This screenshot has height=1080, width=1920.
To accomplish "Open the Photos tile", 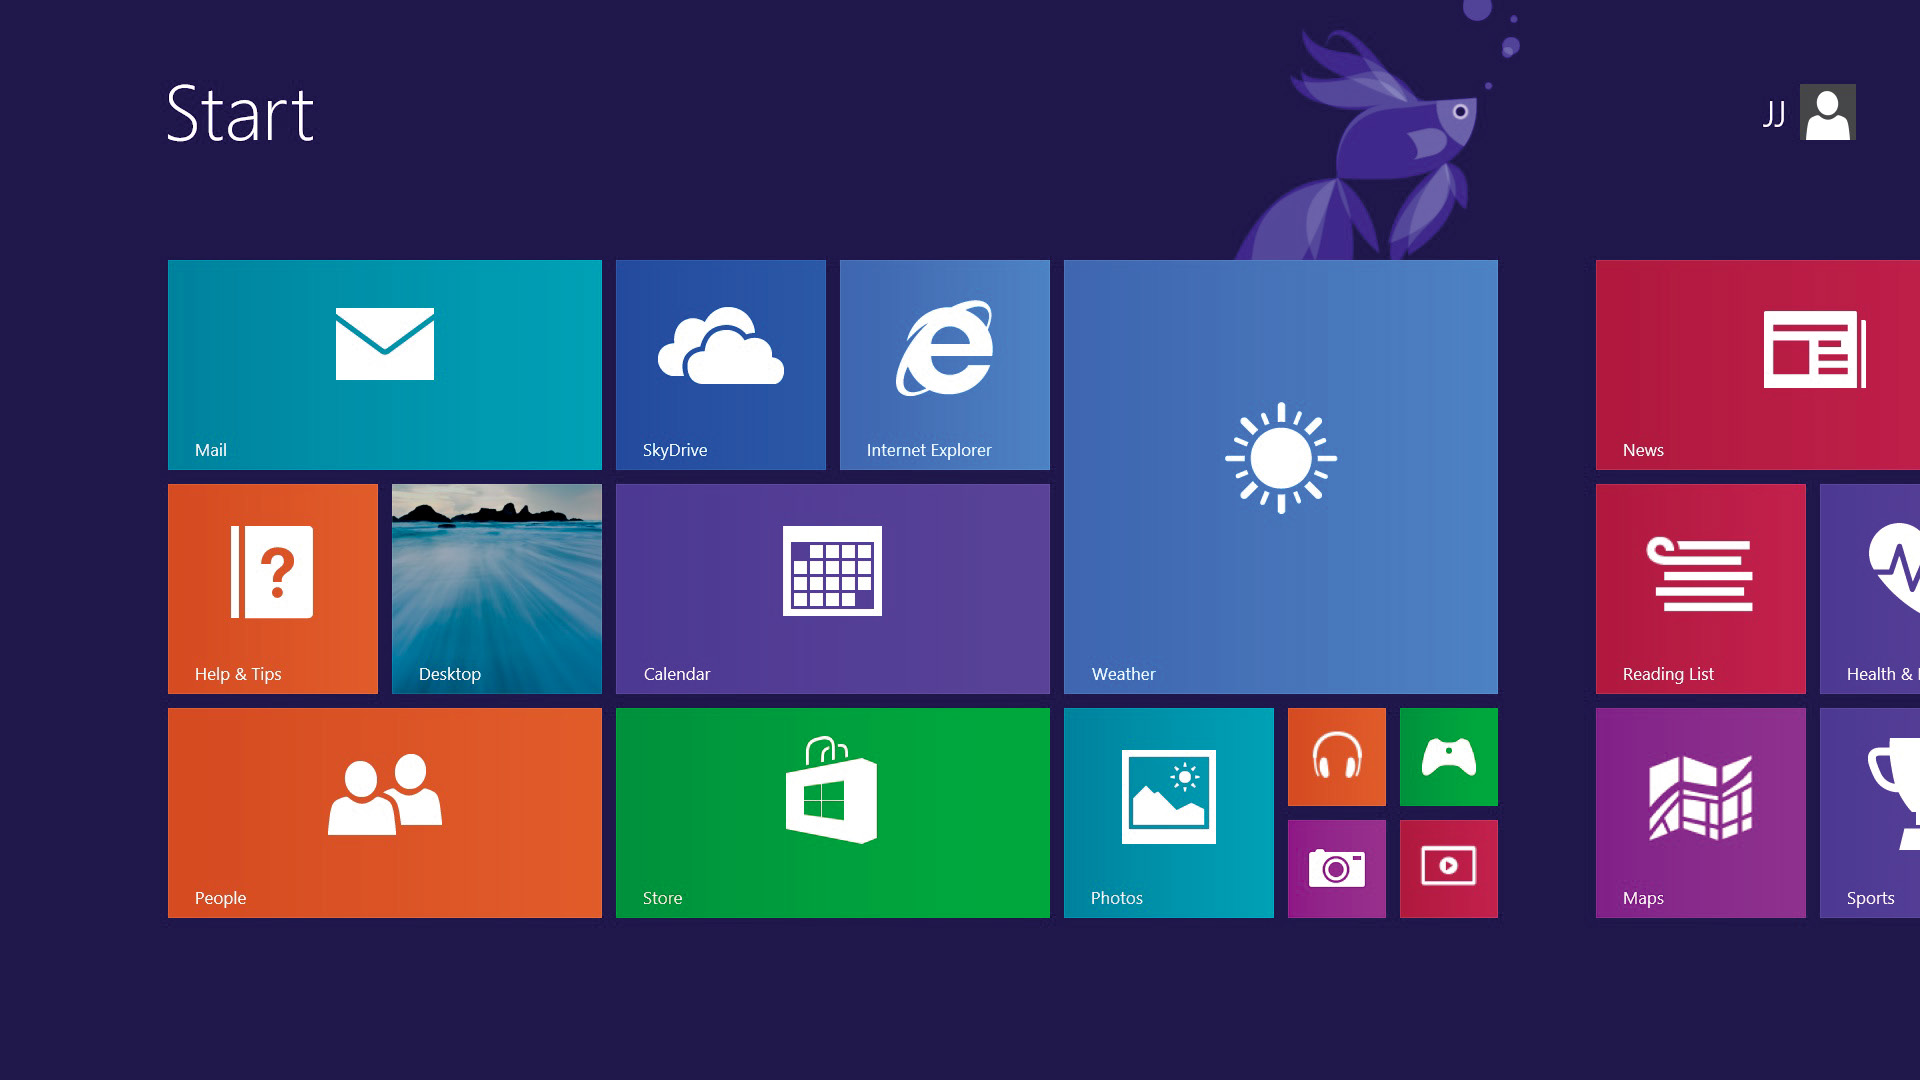I will coord(1169,813).
